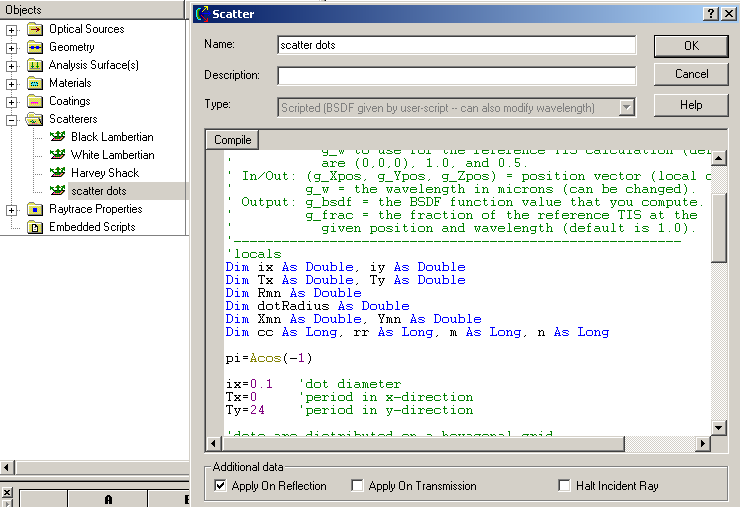Click into the Description text field

(456, 76)
